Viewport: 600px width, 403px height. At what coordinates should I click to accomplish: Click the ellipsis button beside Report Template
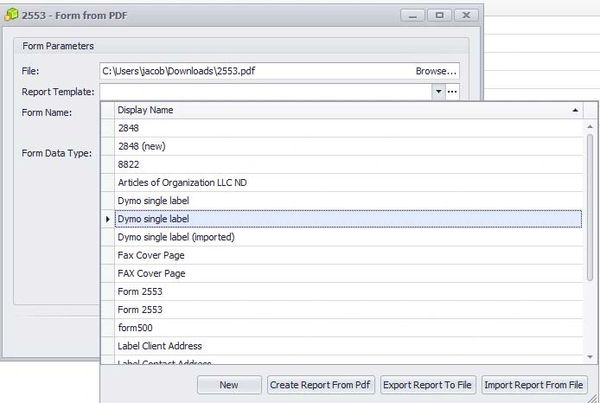click(452, 92)
